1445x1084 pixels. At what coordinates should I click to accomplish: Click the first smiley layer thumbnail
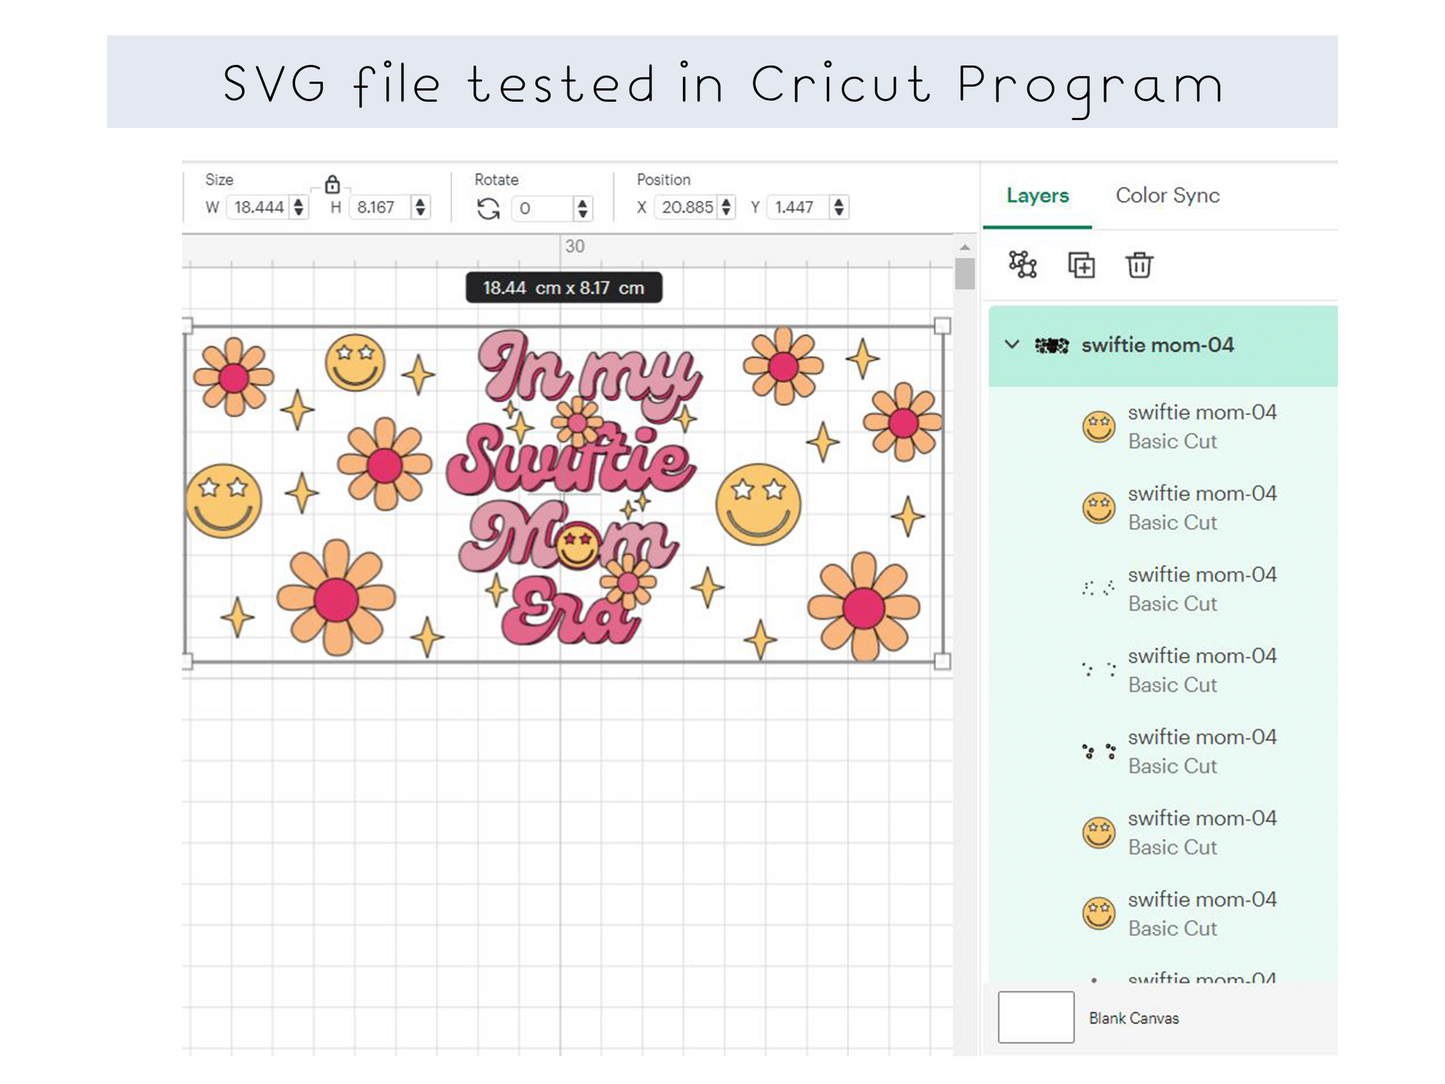coord(1098,427)
